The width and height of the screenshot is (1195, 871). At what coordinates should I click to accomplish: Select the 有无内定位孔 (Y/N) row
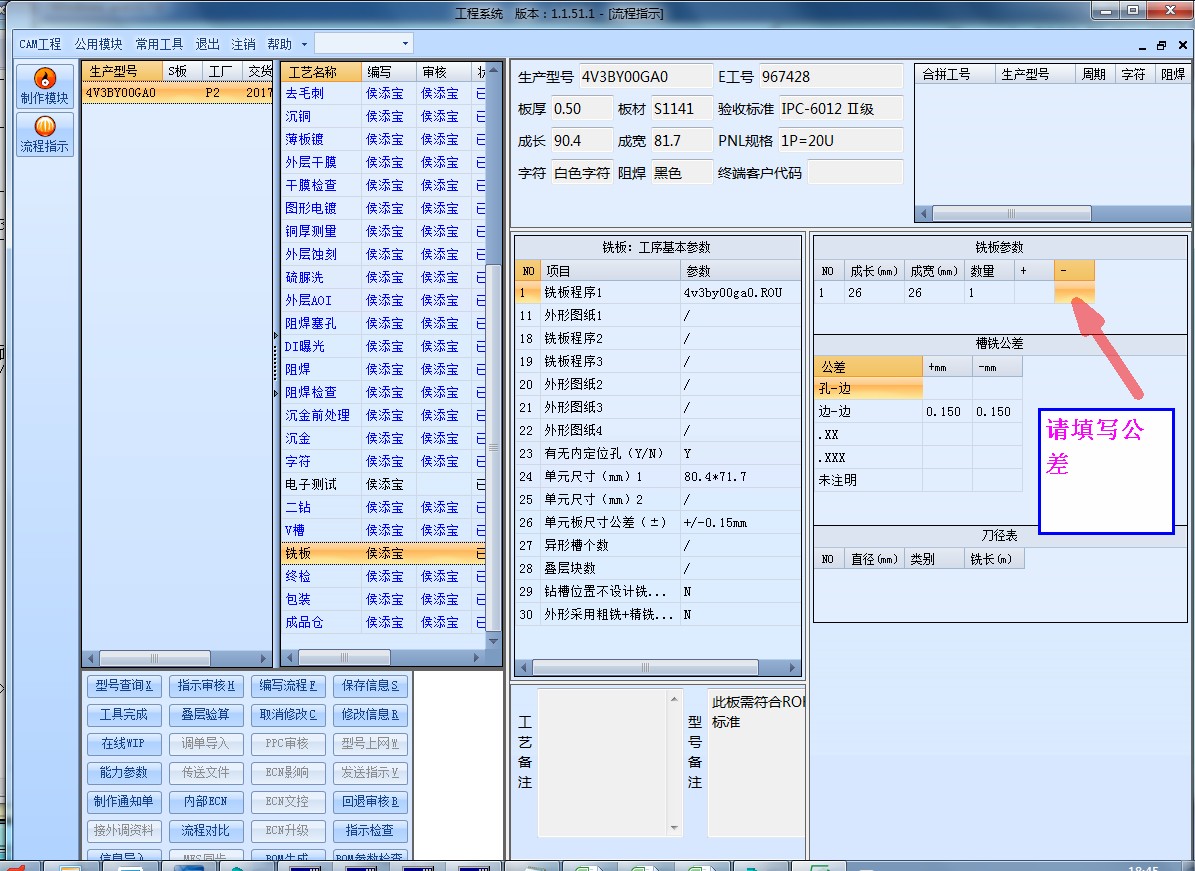point(658,453)
